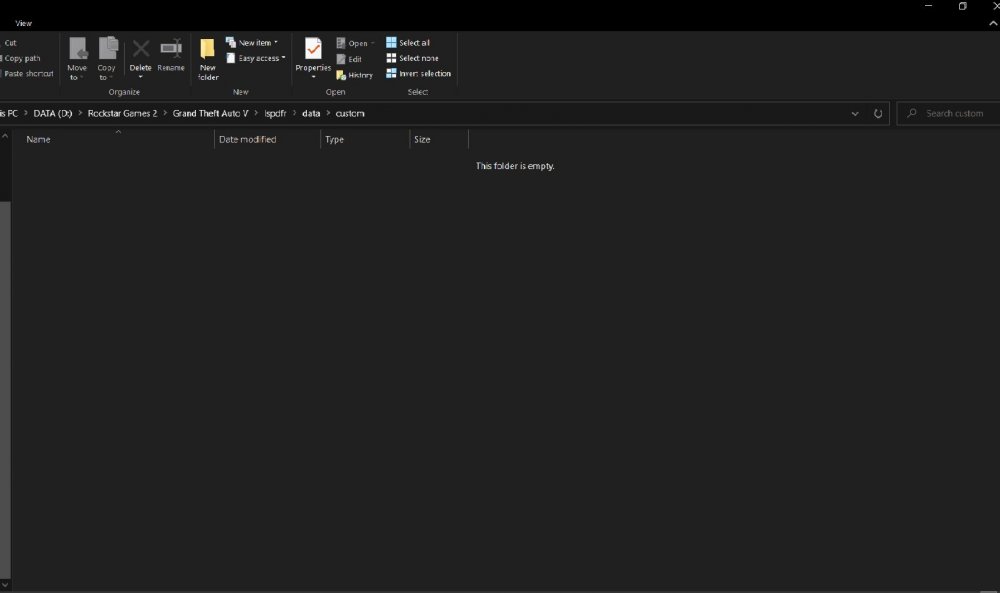Click Select none in ribbon

pos(412,58)
